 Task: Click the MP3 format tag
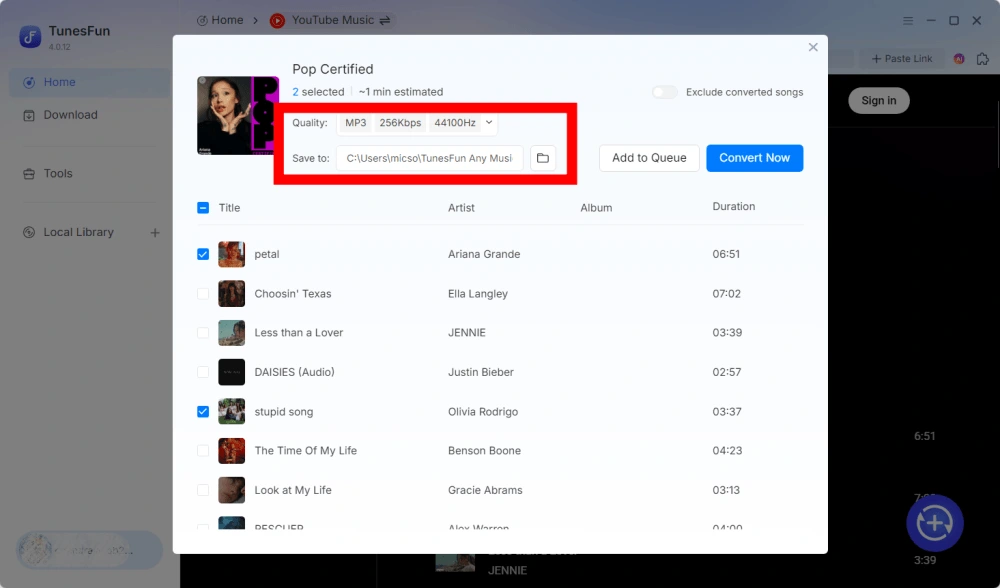pyautogui.click(x=355, y=122)
